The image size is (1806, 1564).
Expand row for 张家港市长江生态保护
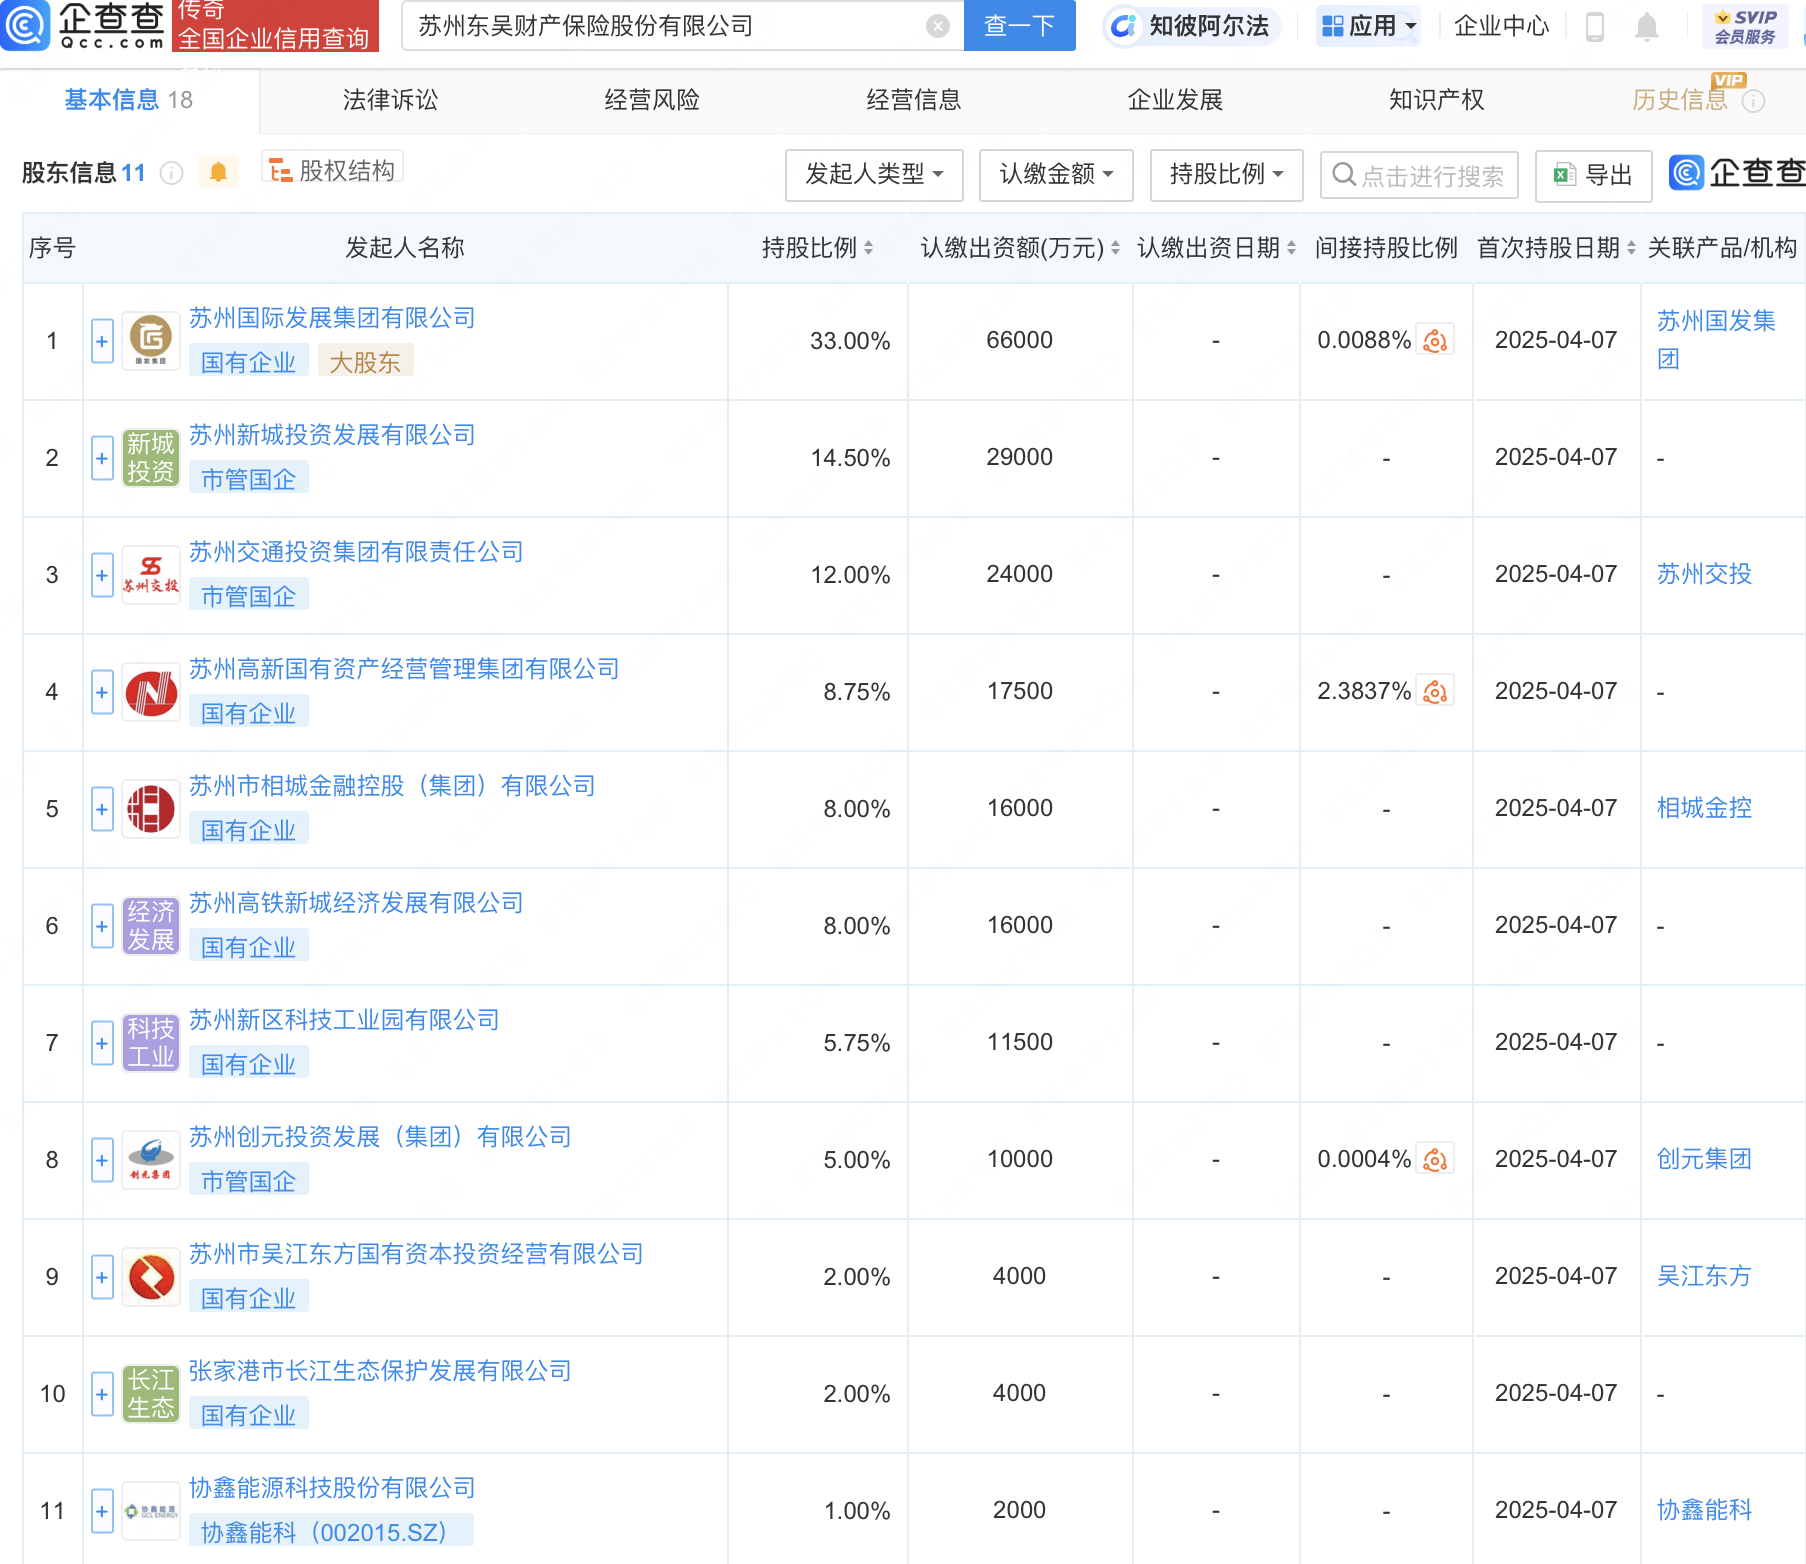102,1394
